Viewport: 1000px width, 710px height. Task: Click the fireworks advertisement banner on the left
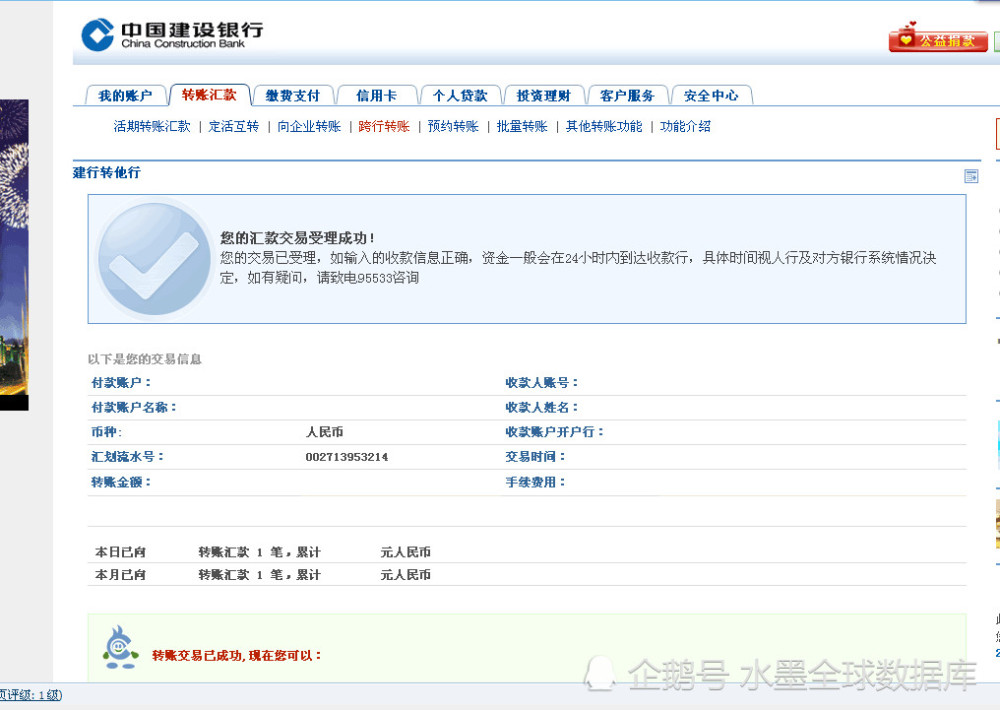tap(14, 250)
